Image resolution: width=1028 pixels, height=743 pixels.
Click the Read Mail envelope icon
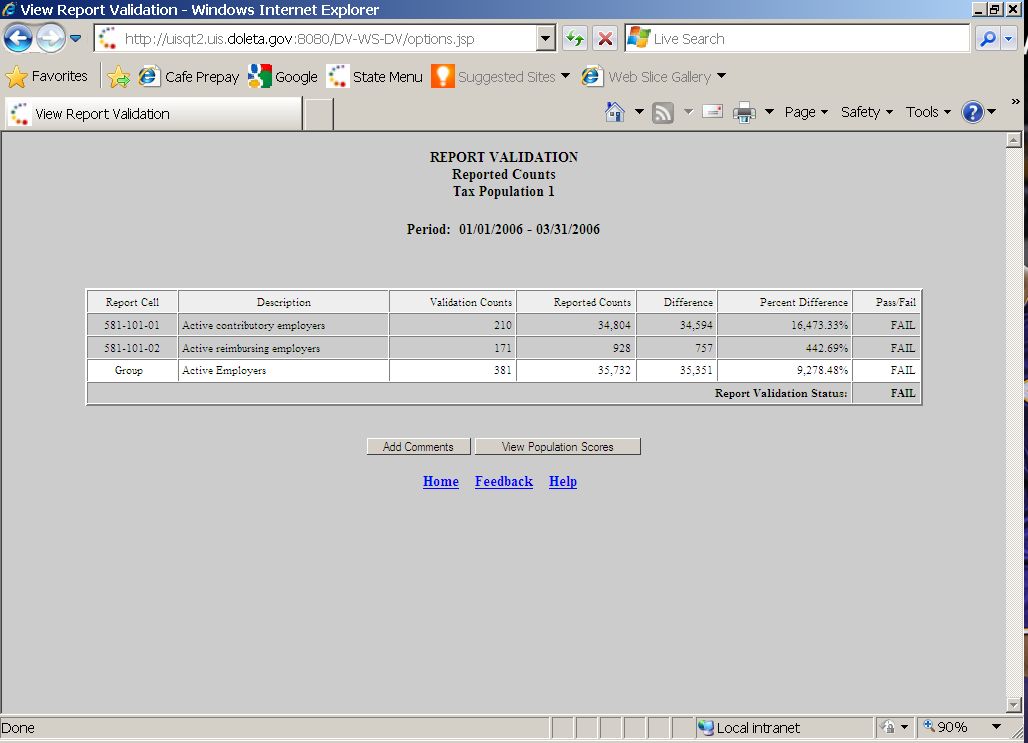click(712, 112)
